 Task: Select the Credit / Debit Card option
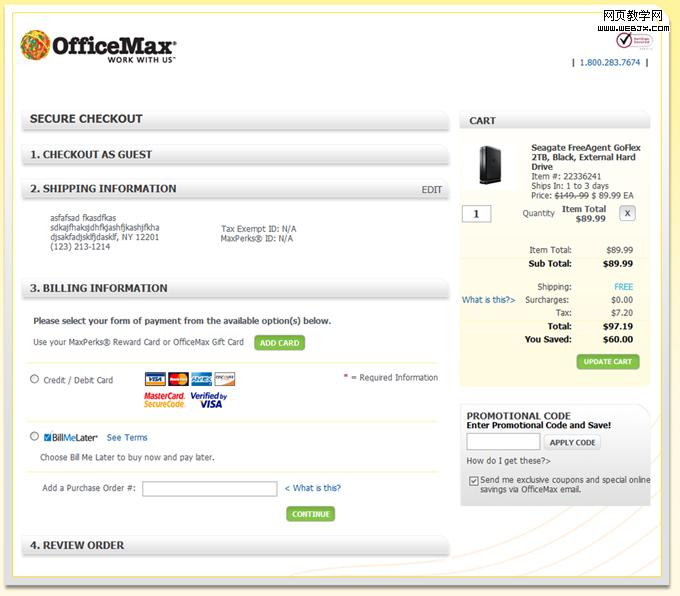tap(35, 379)
